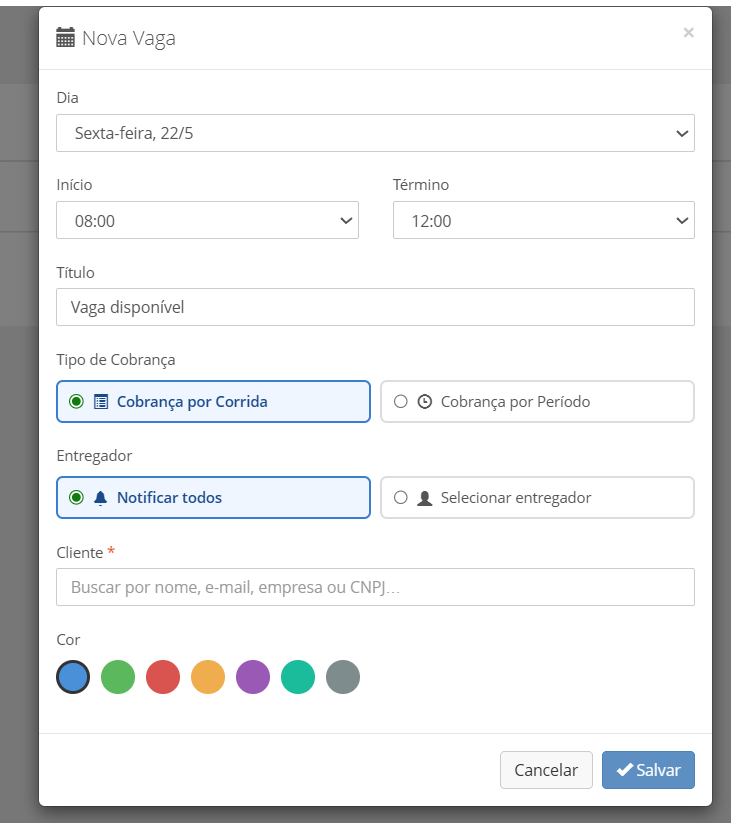Choose the orange color swatch

(x=208, y=677)
